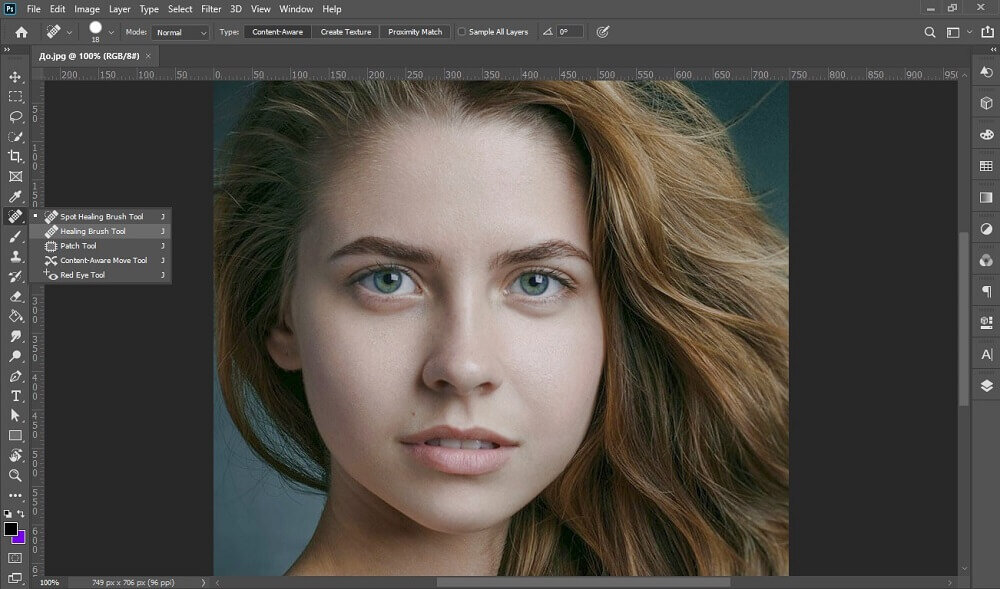Select the Lasso tool
This screenshot has height=589, width=1000.
[15, 117]
